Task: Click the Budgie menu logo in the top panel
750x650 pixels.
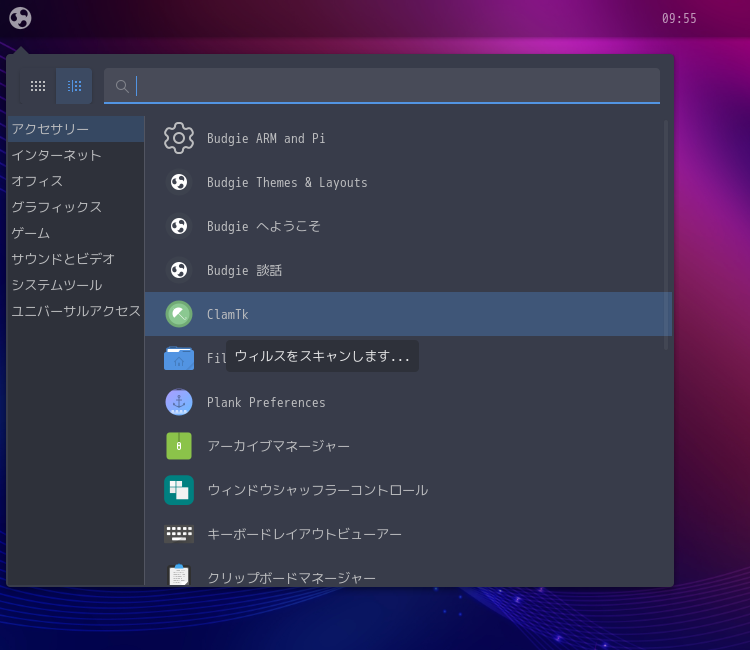Action: (20, 18)
